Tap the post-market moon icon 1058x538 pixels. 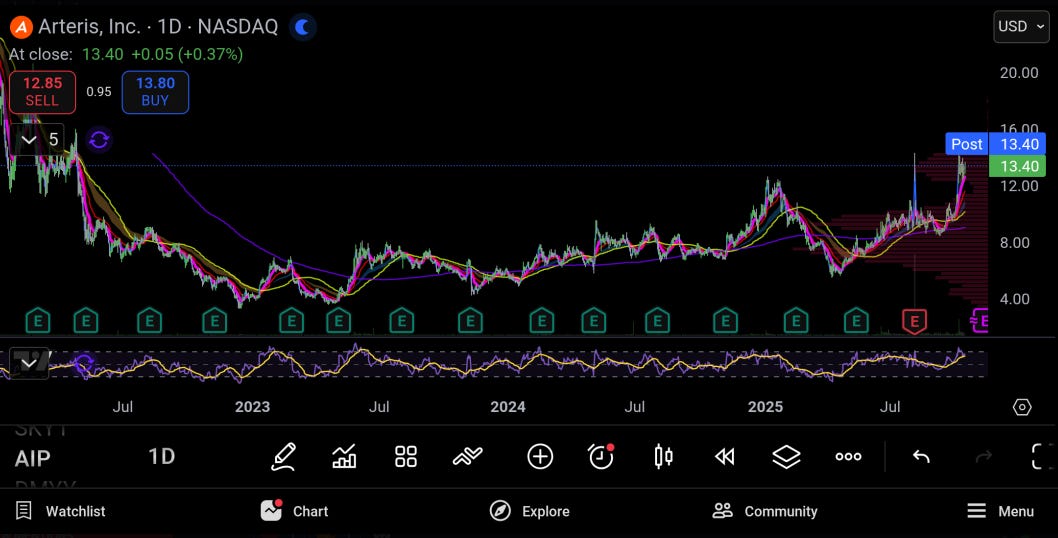click(x=303, y=27)
